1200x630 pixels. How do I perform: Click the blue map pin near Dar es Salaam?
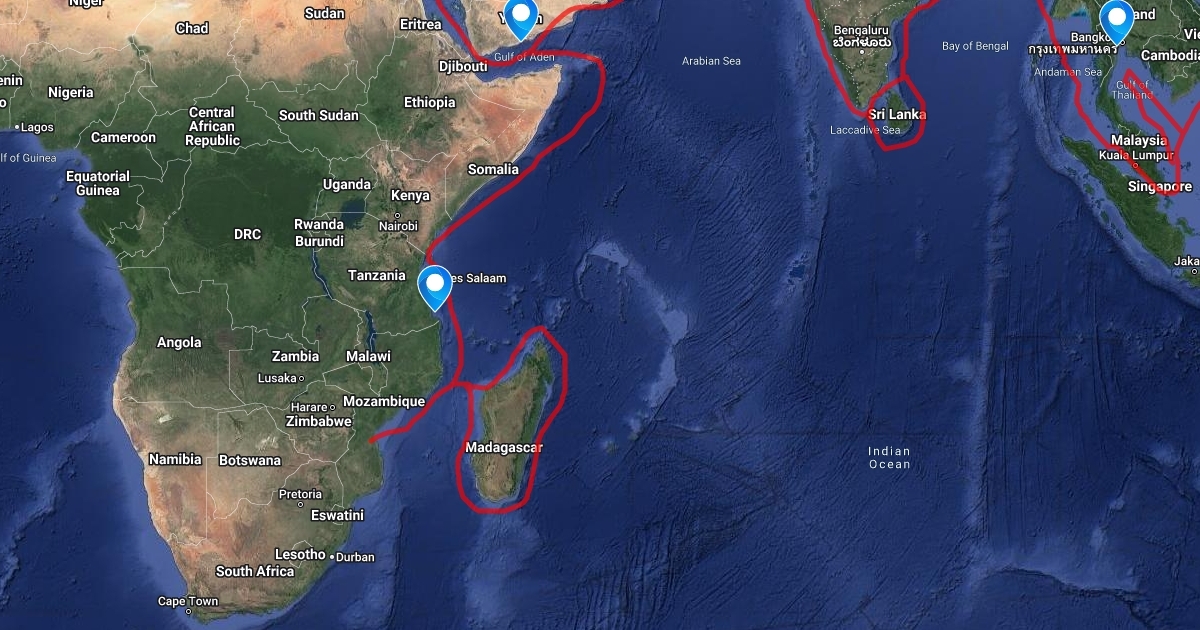click(434, 287)
